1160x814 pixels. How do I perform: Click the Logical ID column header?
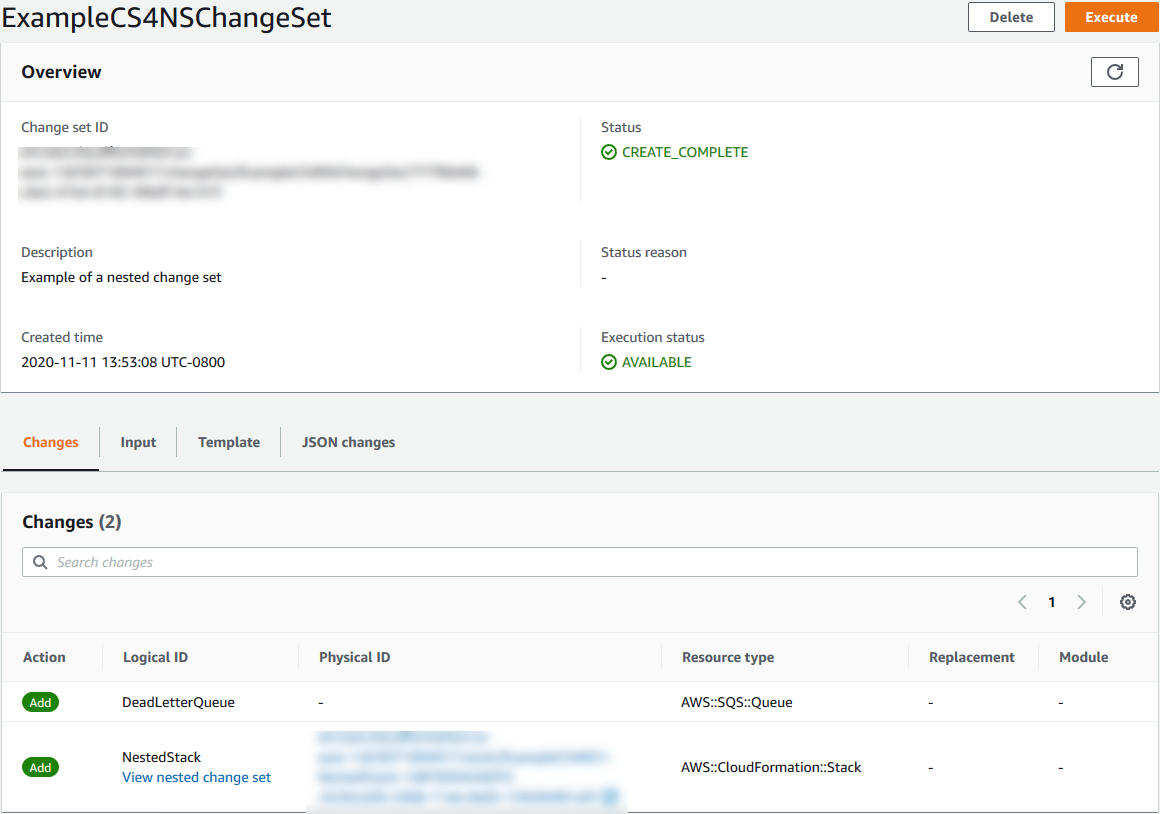155,657
